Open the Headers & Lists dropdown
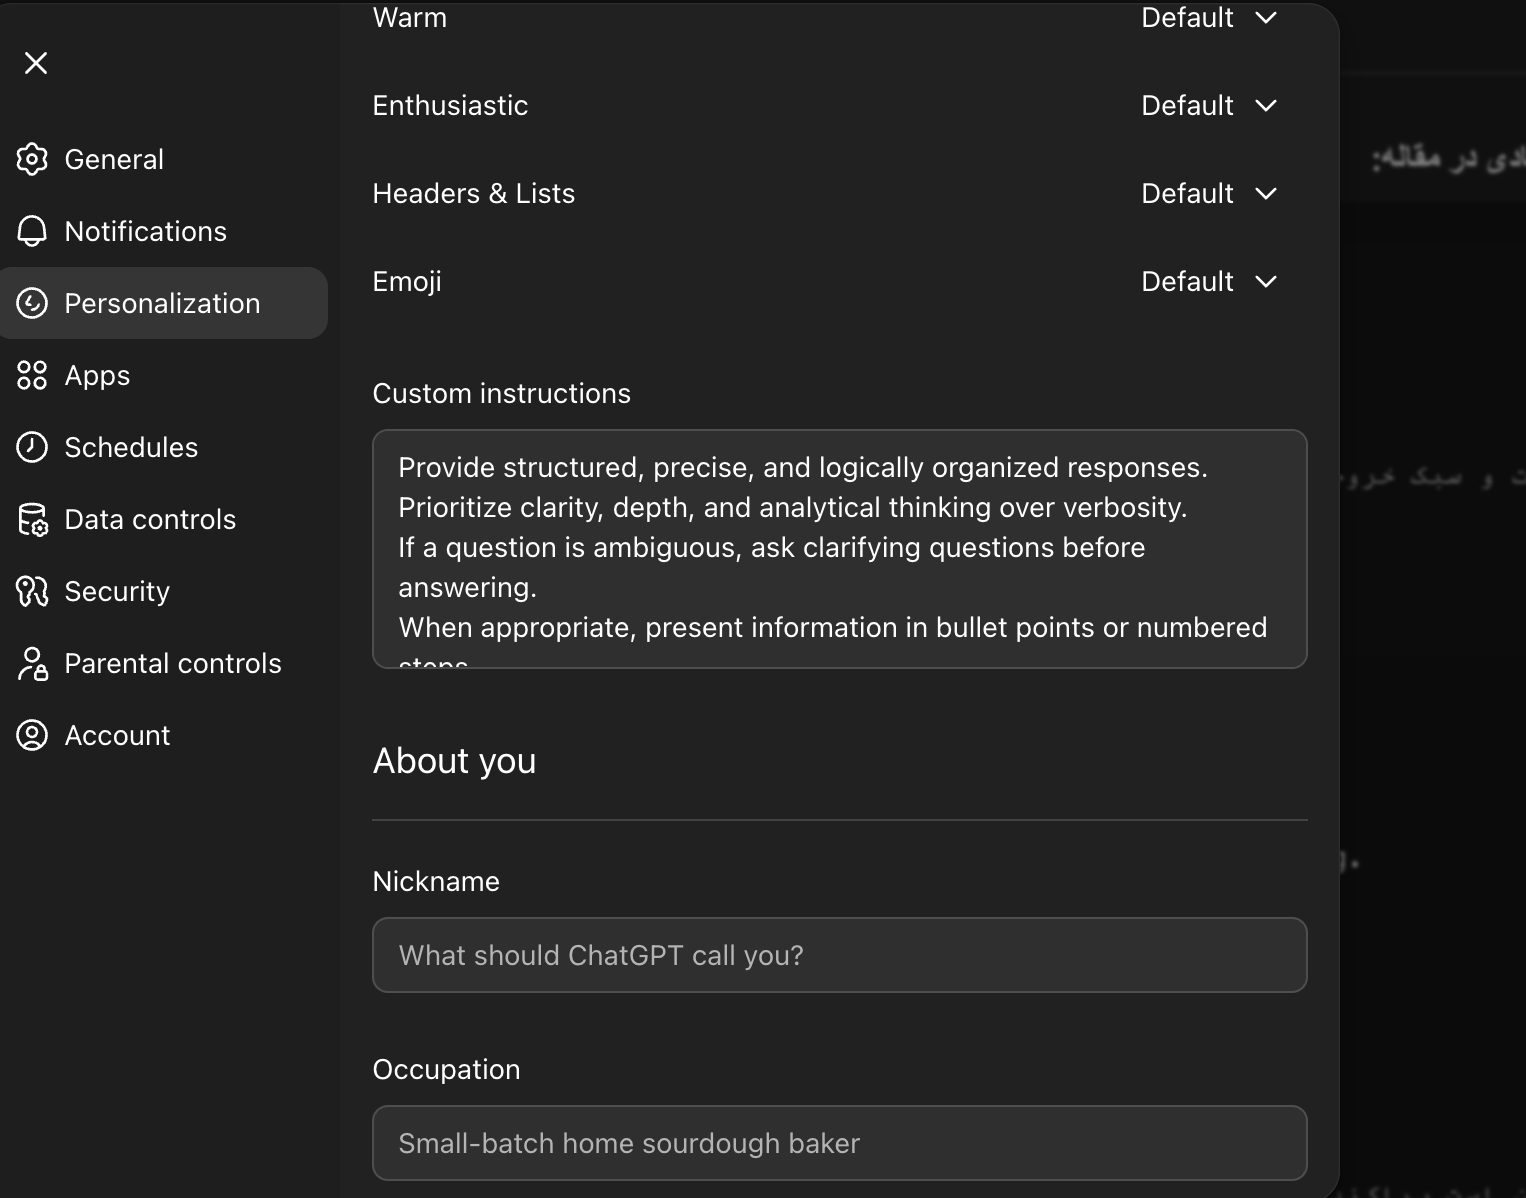The image size is (1526, 1198). [x=1209, y=193]
